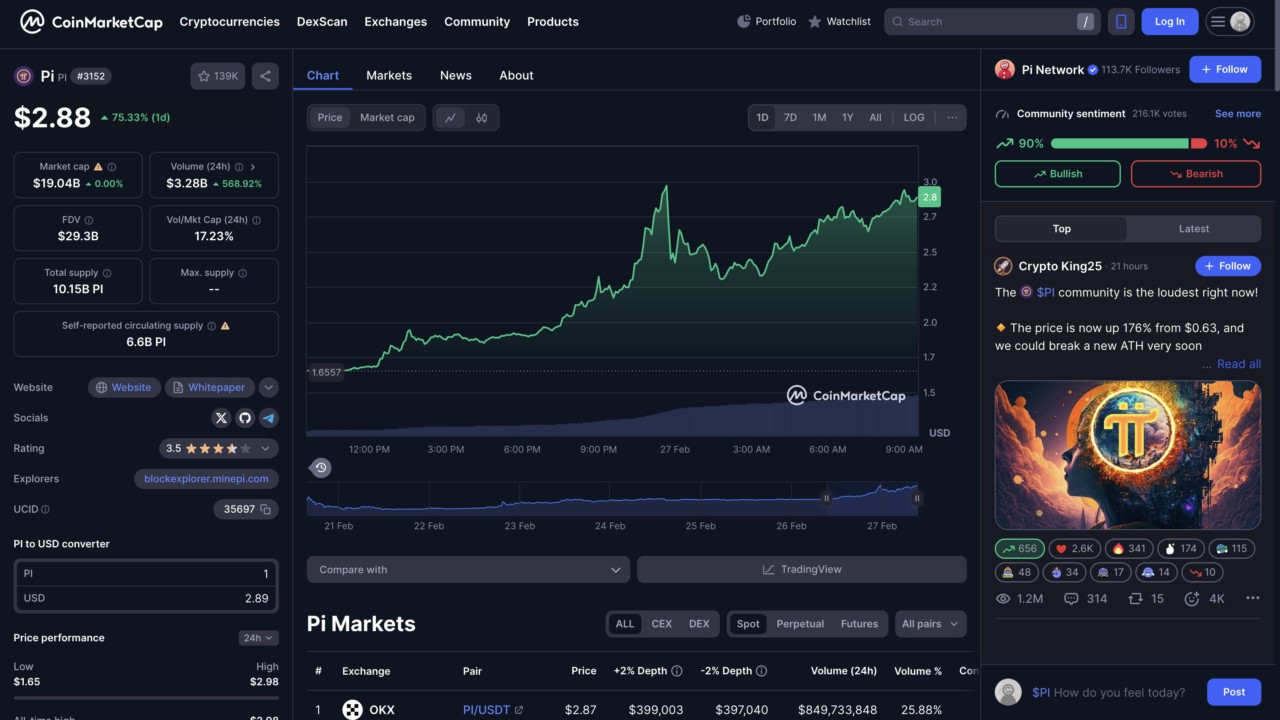Enable LOG scale on the chart
1280x720 pixels.
(x=914, y=118)
